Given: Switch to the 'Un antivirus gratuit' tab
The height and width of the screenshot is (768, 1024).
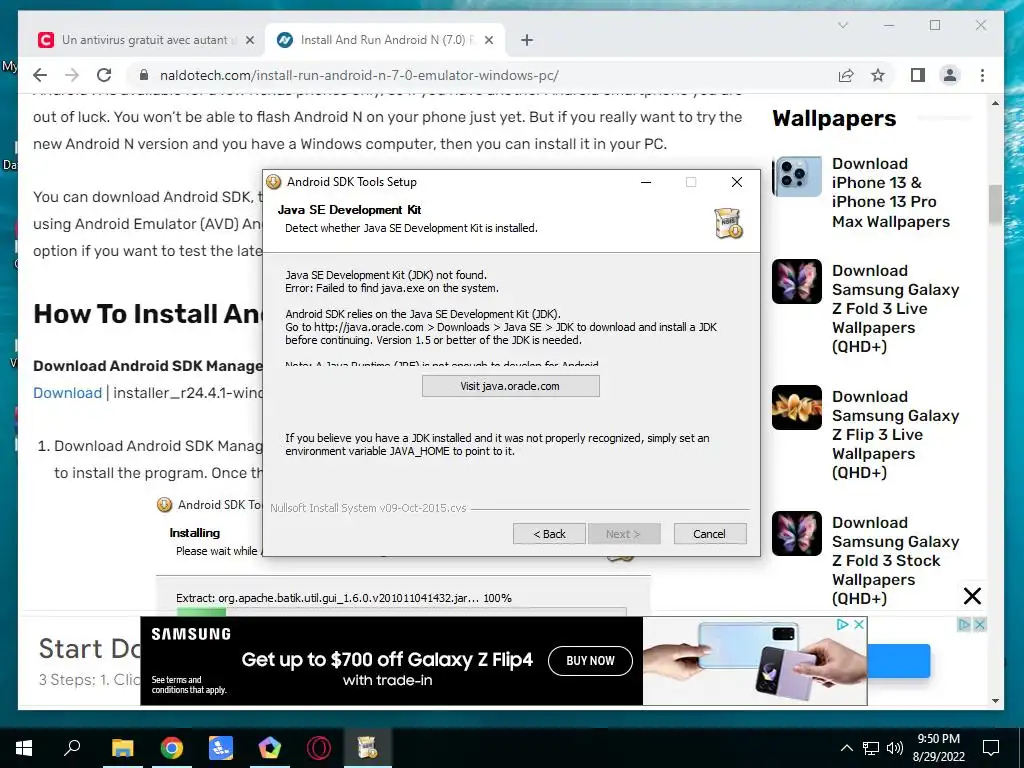Looking at the screenshot, I should [x=146, y=40].
